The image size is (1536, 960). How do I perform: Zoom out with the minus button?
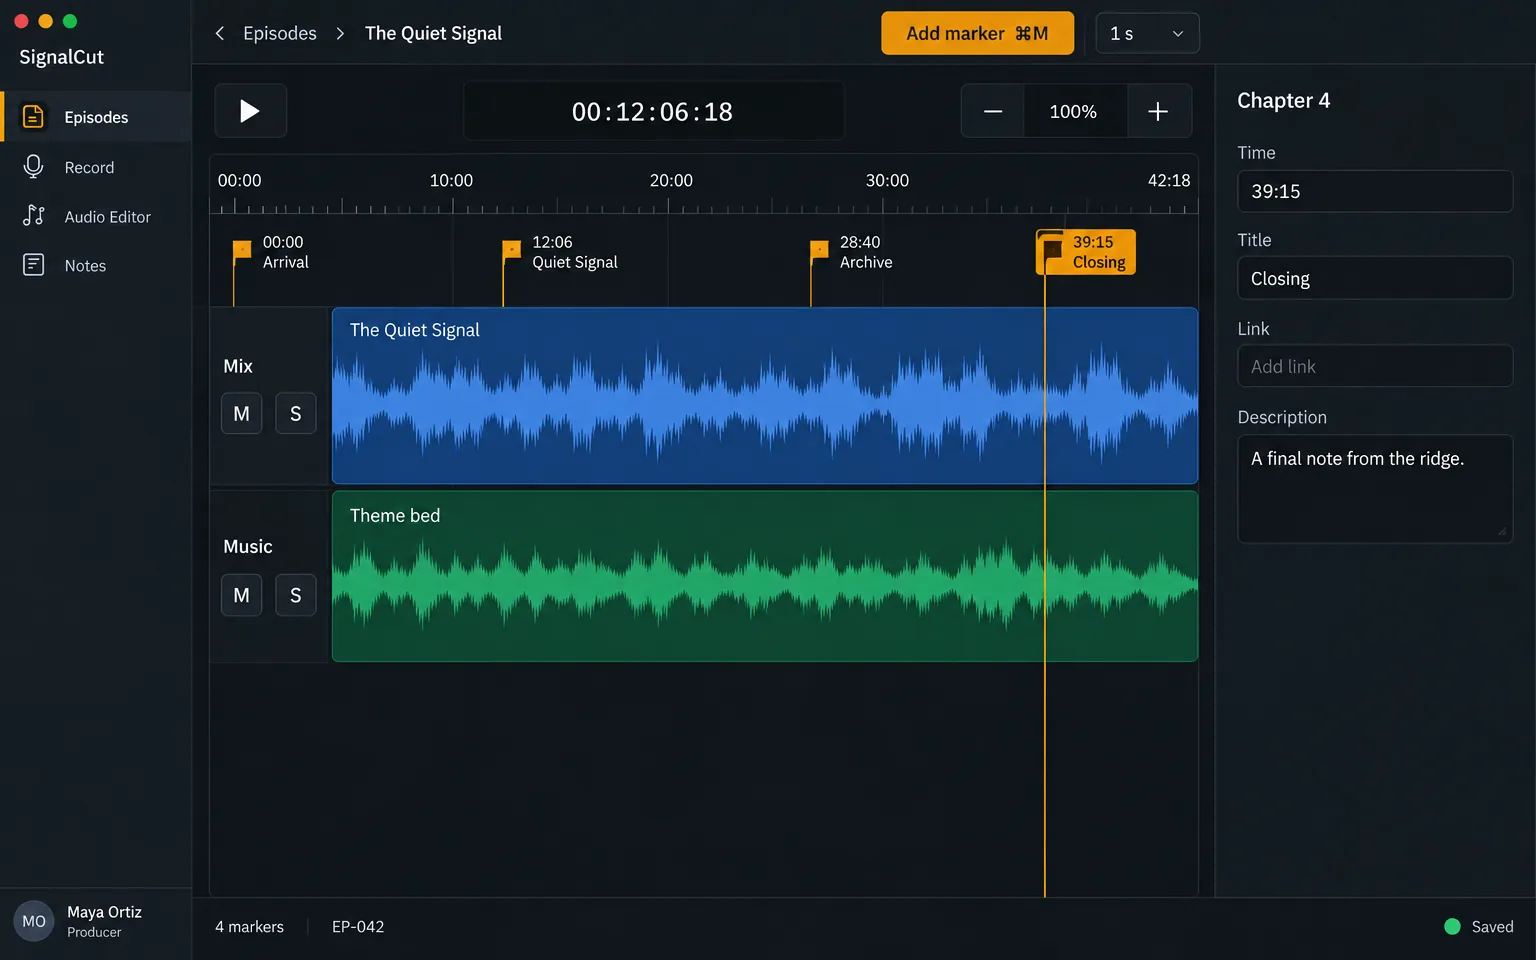pyautogui.click(x=993, y=111)
